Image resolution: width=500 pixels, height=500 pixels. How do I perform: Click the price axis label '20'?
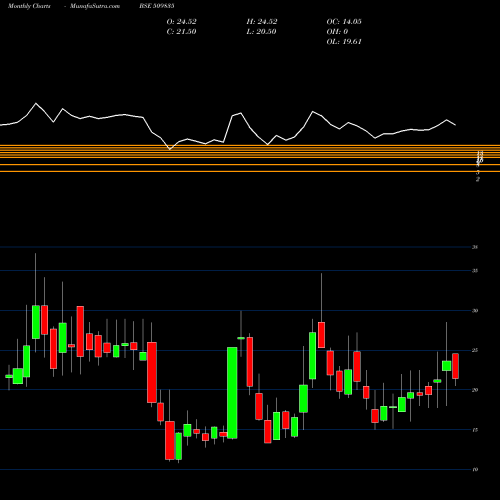pyautogui.click(x=475, y=390)
